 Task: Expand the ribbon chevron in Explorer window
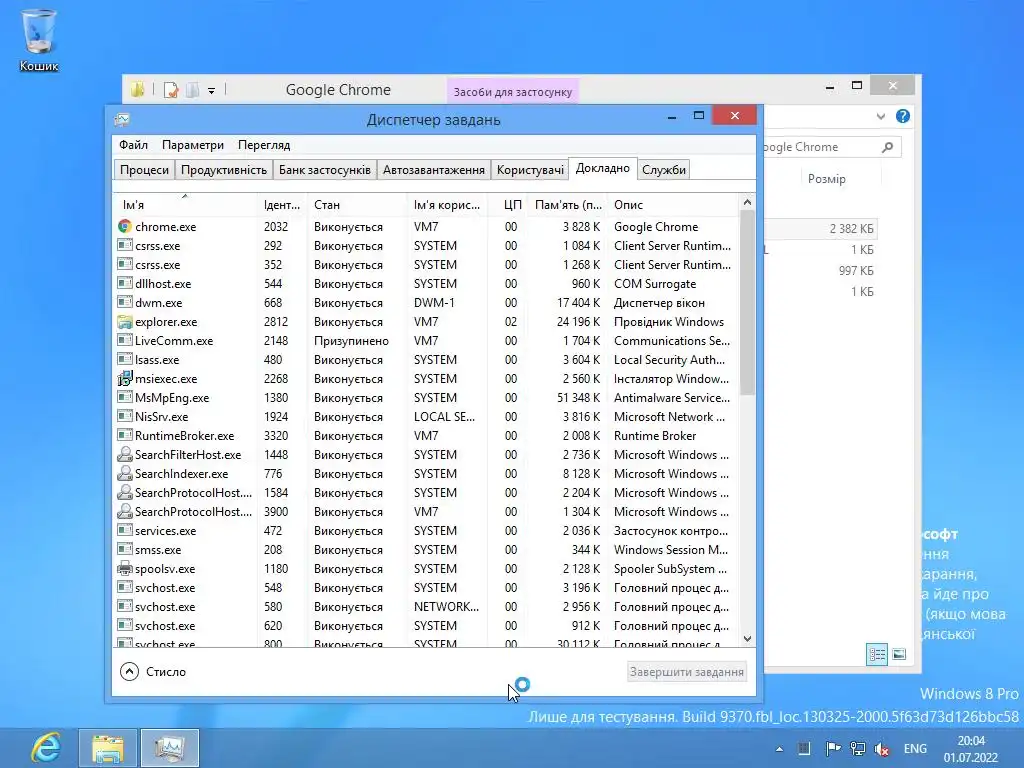click(x=881, y=116)
